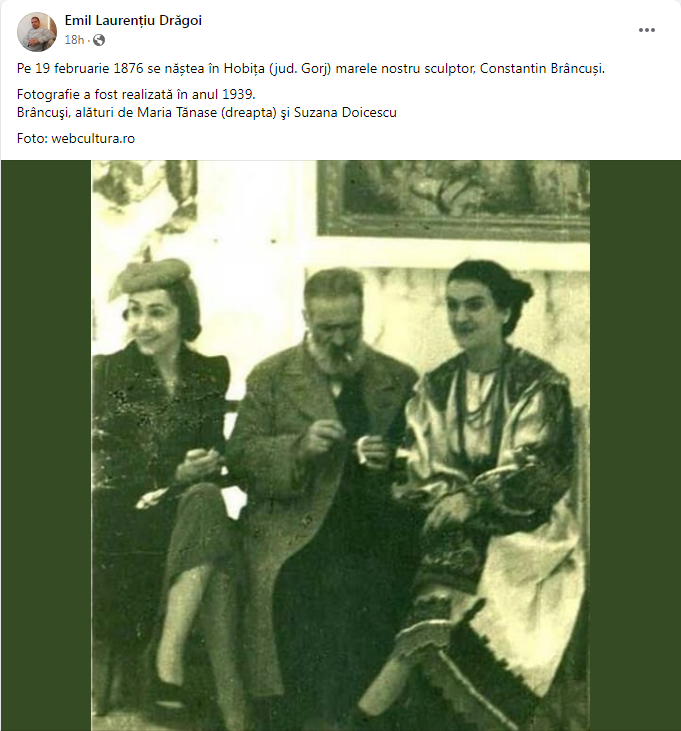Click the right dark green photo margin

[635, 445]
